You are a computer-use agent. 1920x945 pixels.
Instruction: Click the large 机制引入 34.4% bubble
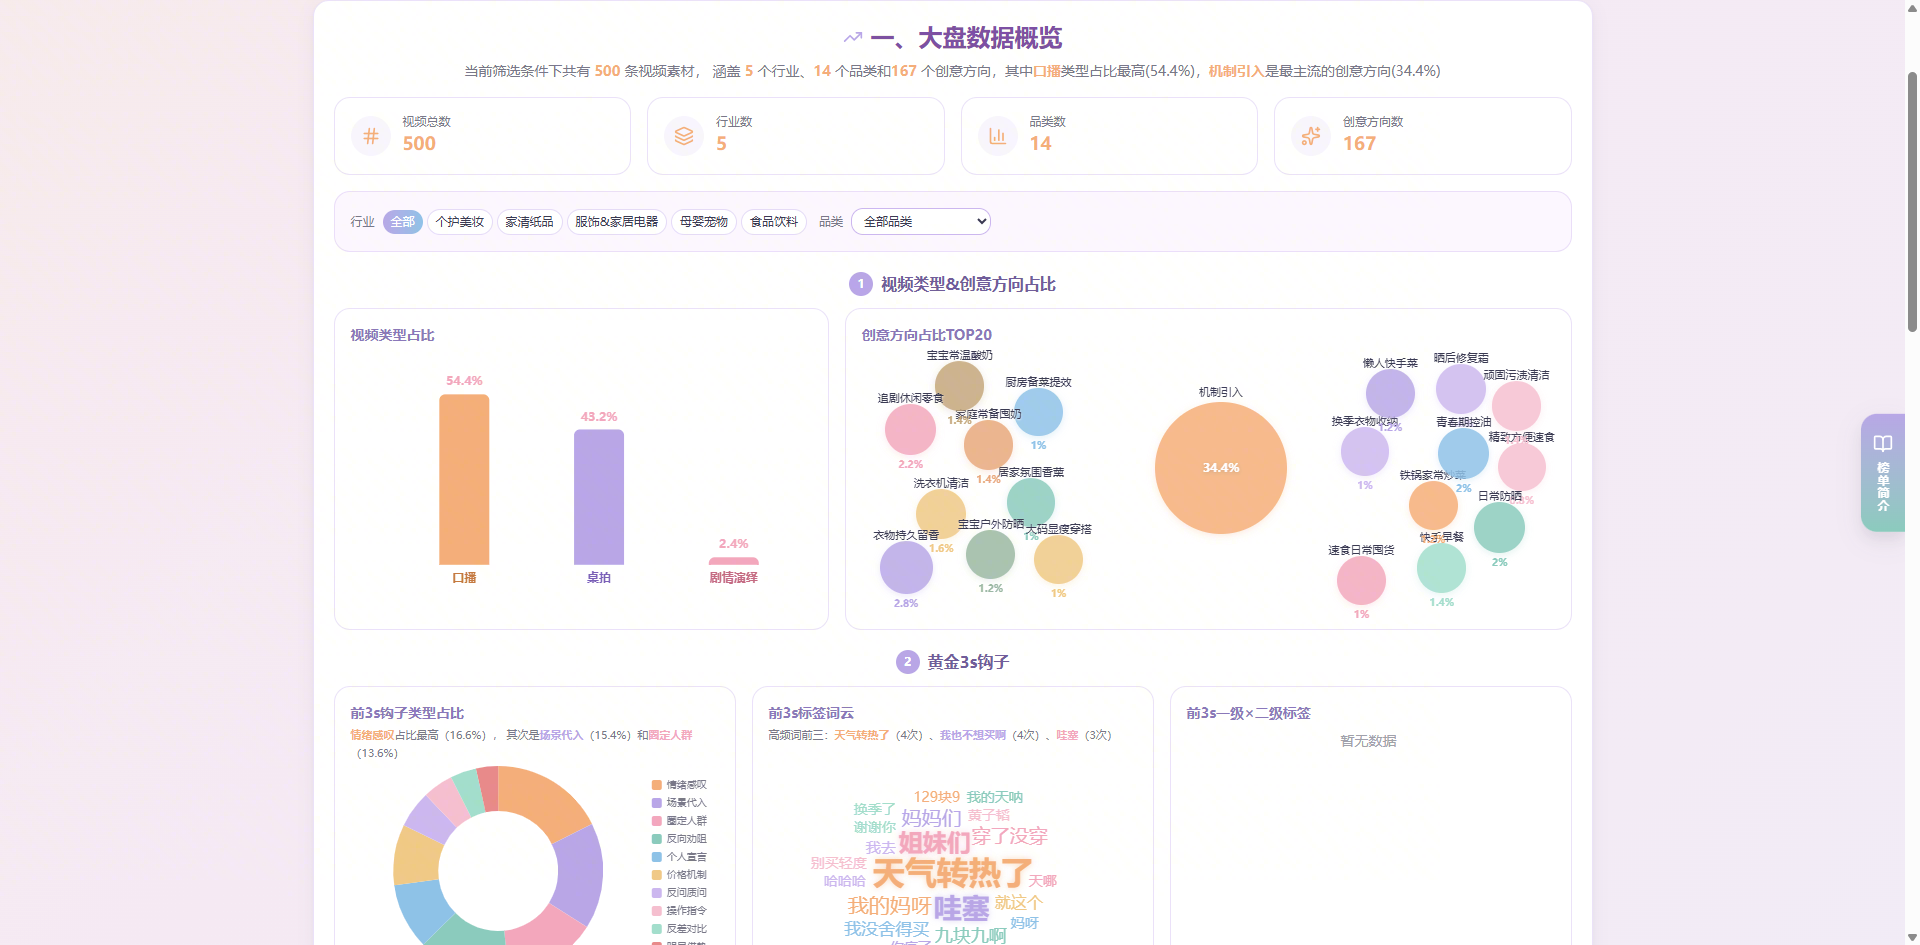point(1221,467)
